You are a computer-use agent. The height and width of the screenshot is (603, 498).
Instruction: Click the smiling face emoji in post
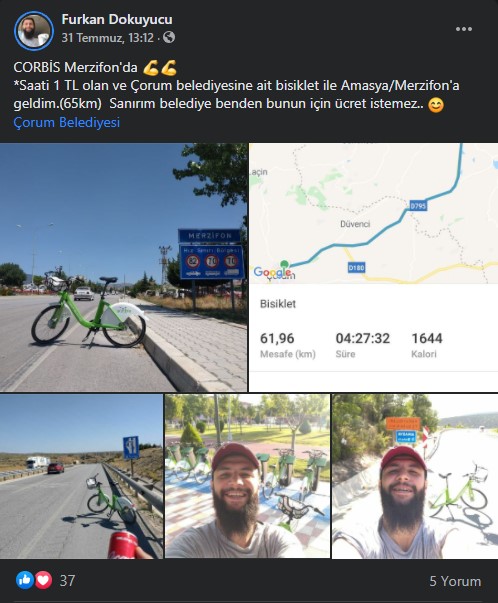coord(435,105)
